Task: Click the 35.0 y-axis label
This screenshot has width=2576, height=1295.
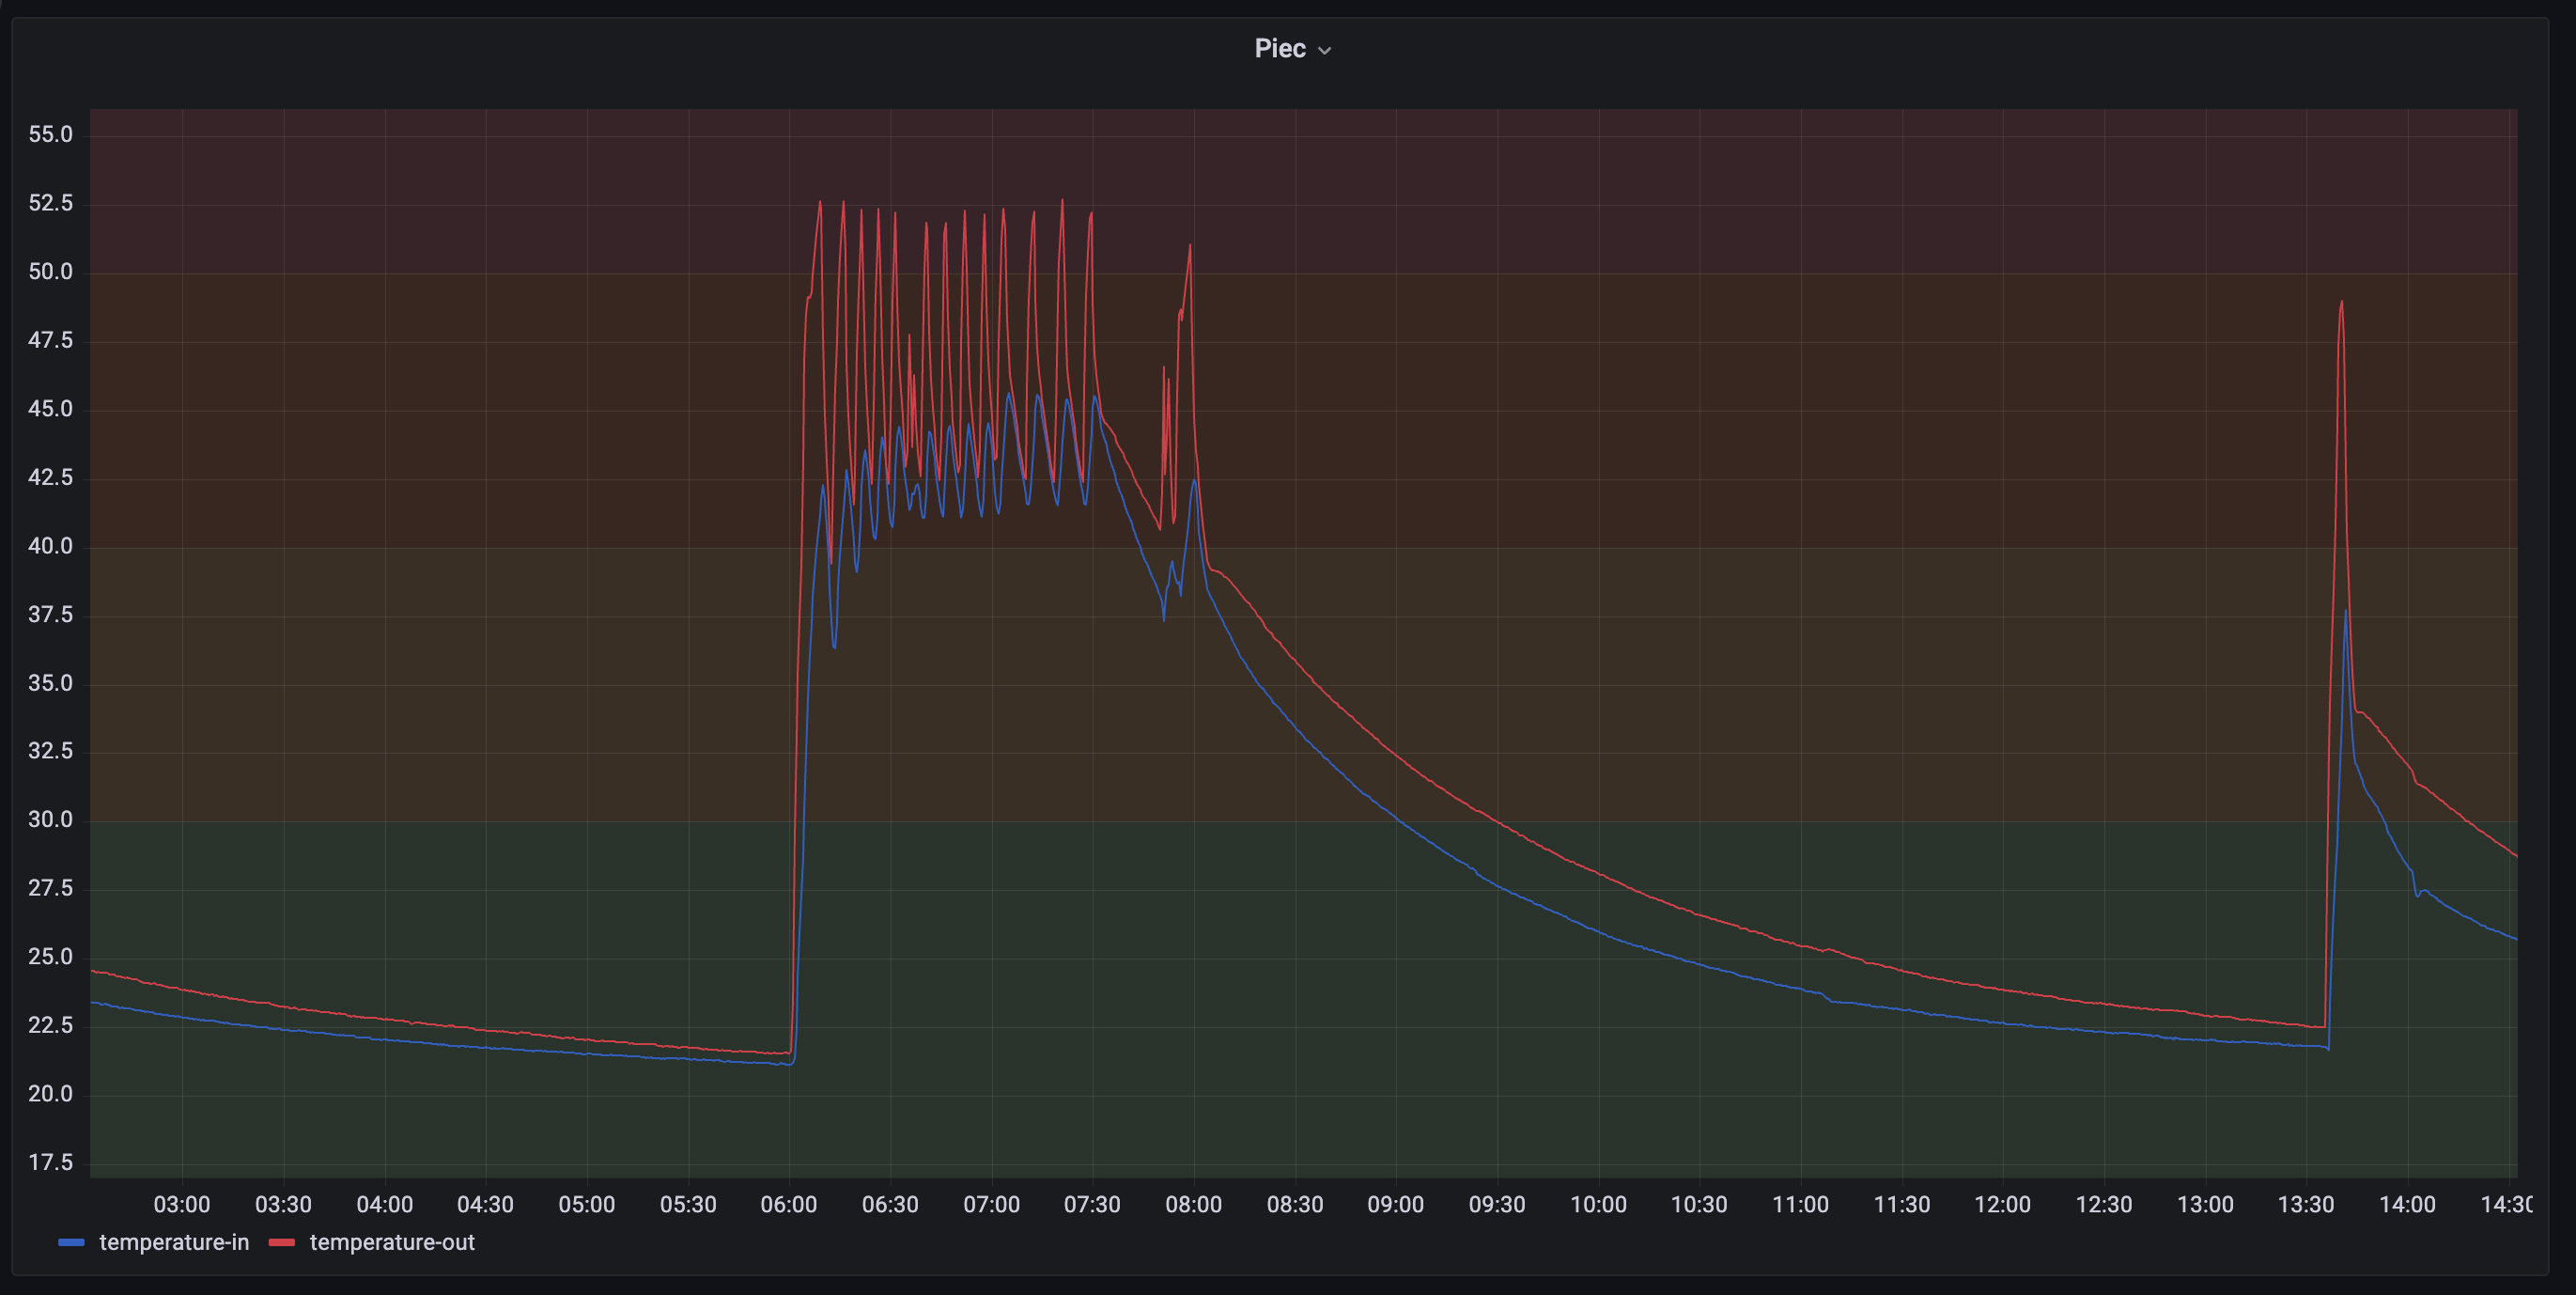Action: [51, 683]
